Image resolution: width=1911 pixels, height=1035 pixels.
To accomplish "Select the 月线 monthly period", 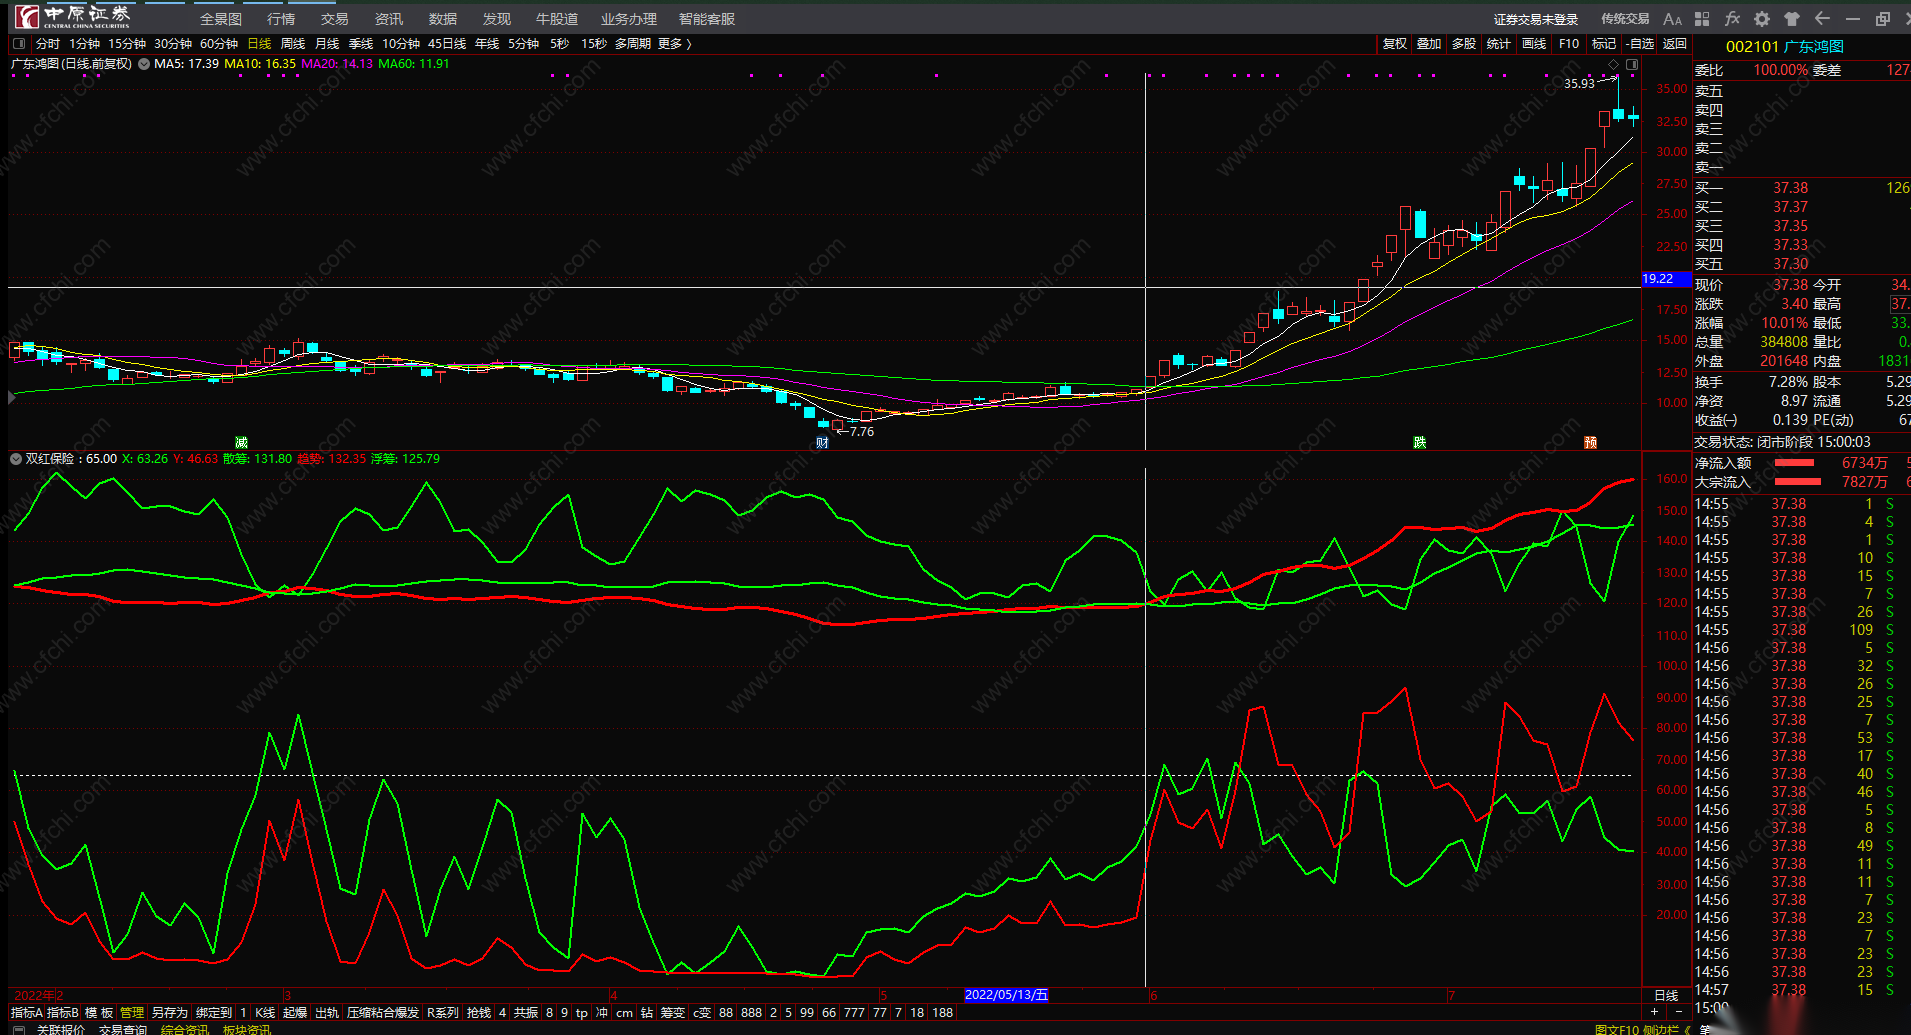I will coord(327,44).
